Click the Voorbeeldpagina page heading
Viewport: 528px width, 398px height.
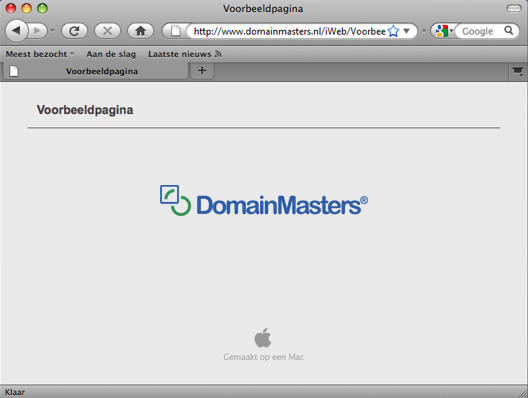pos(85,110)
